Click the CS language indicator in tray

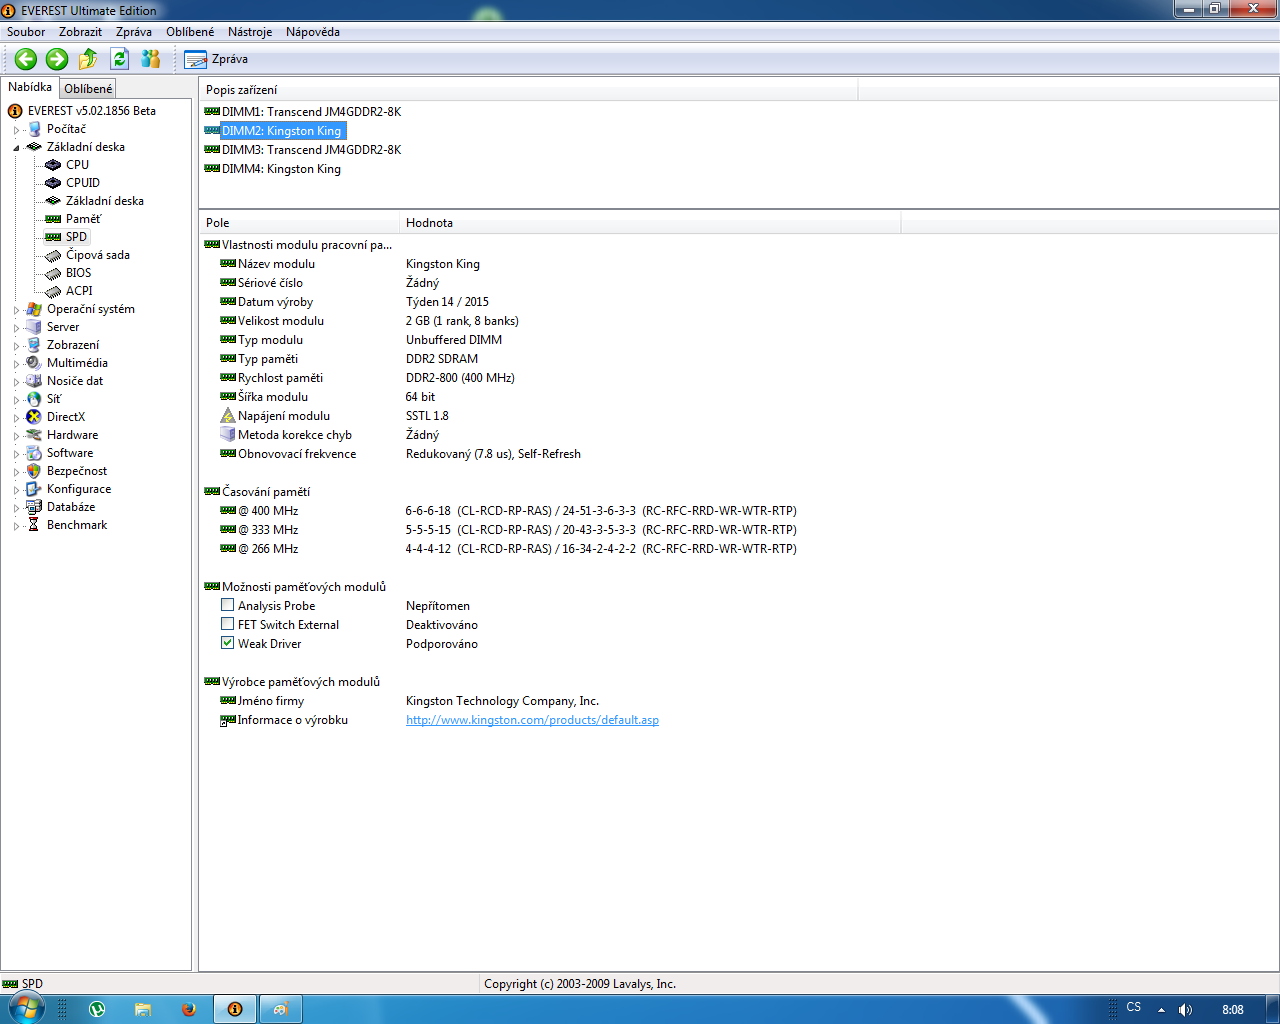[1133, 1007]
